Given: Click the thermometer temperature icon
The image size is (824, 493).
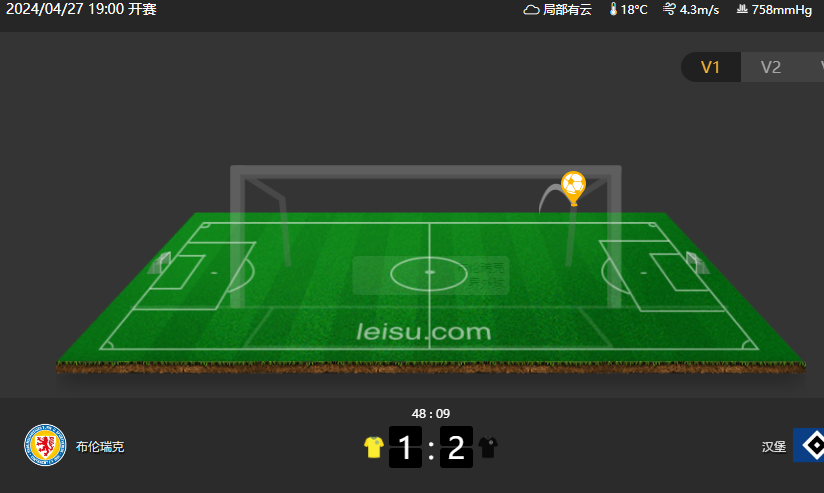Looking at the screenshot, I should tap(613, 9).
